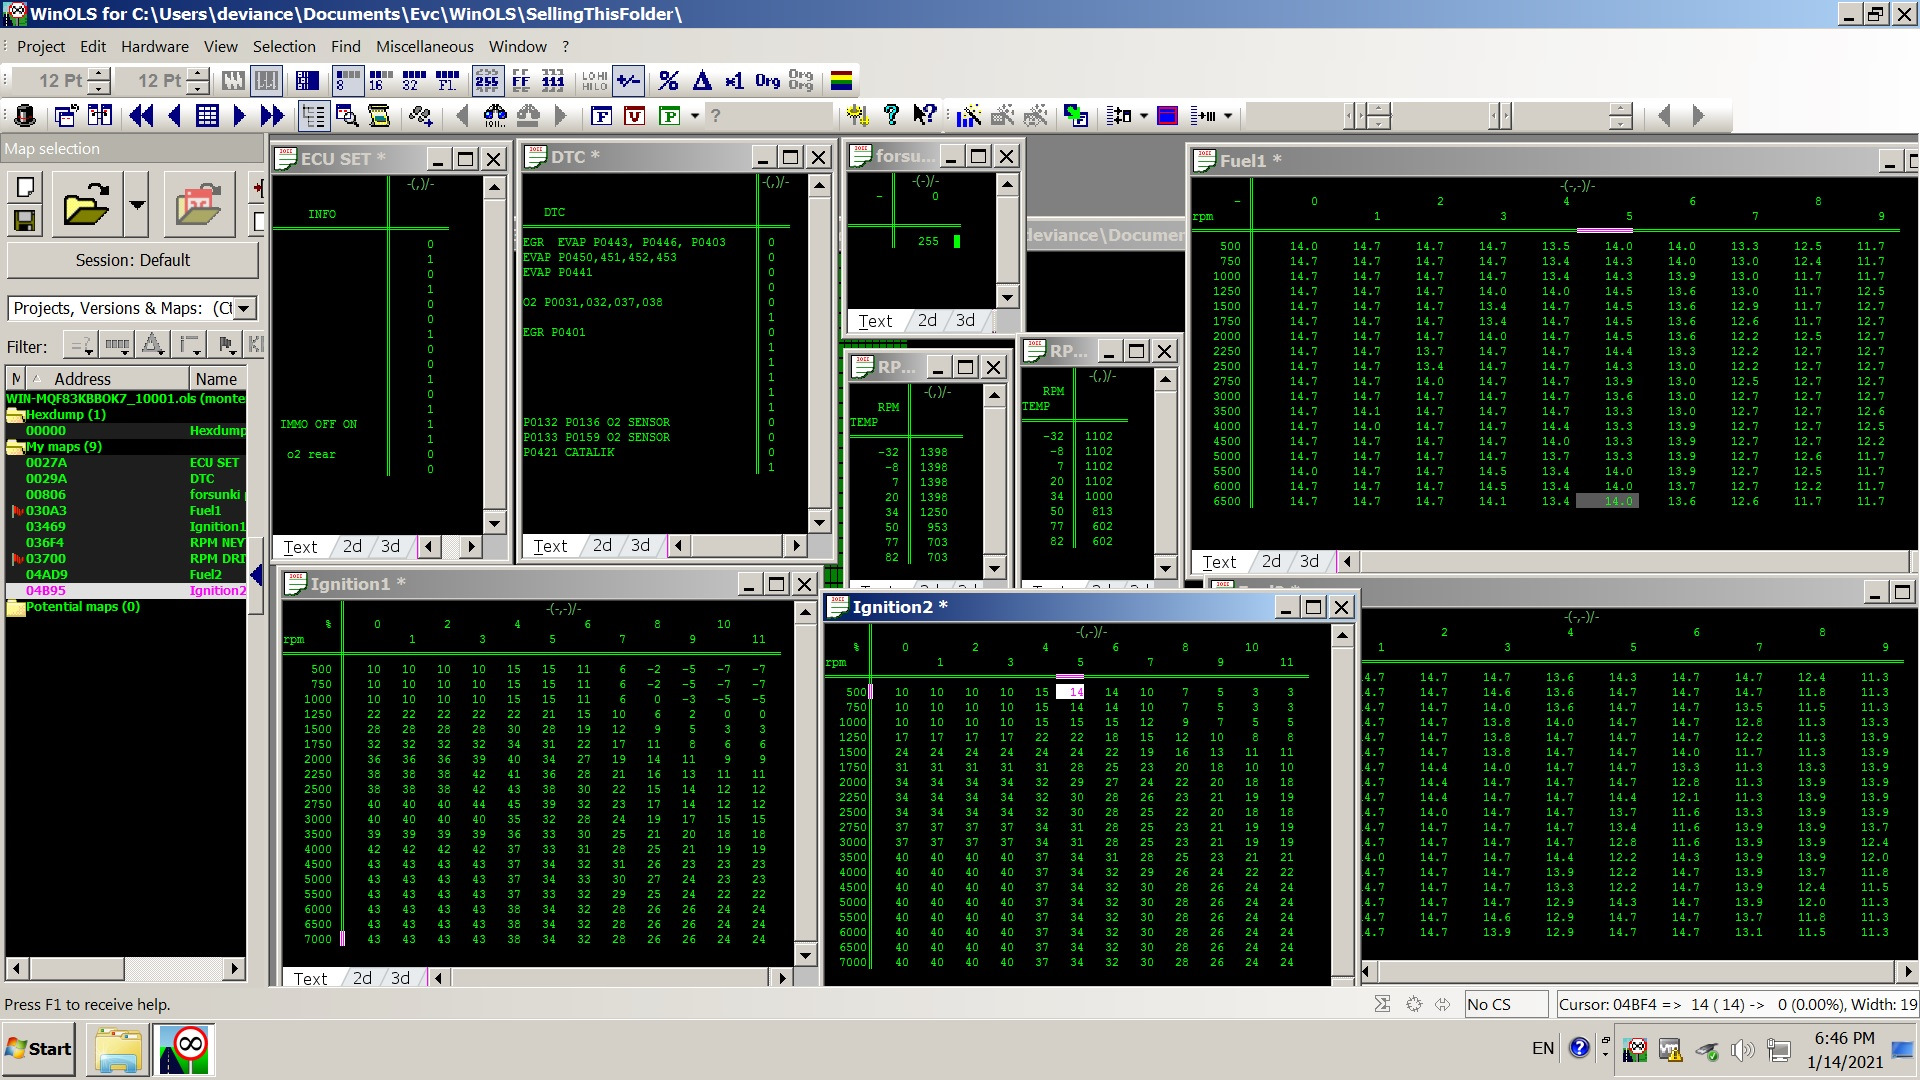
Task: Toggle decimal 255 number format
Action: pos(487,81)
